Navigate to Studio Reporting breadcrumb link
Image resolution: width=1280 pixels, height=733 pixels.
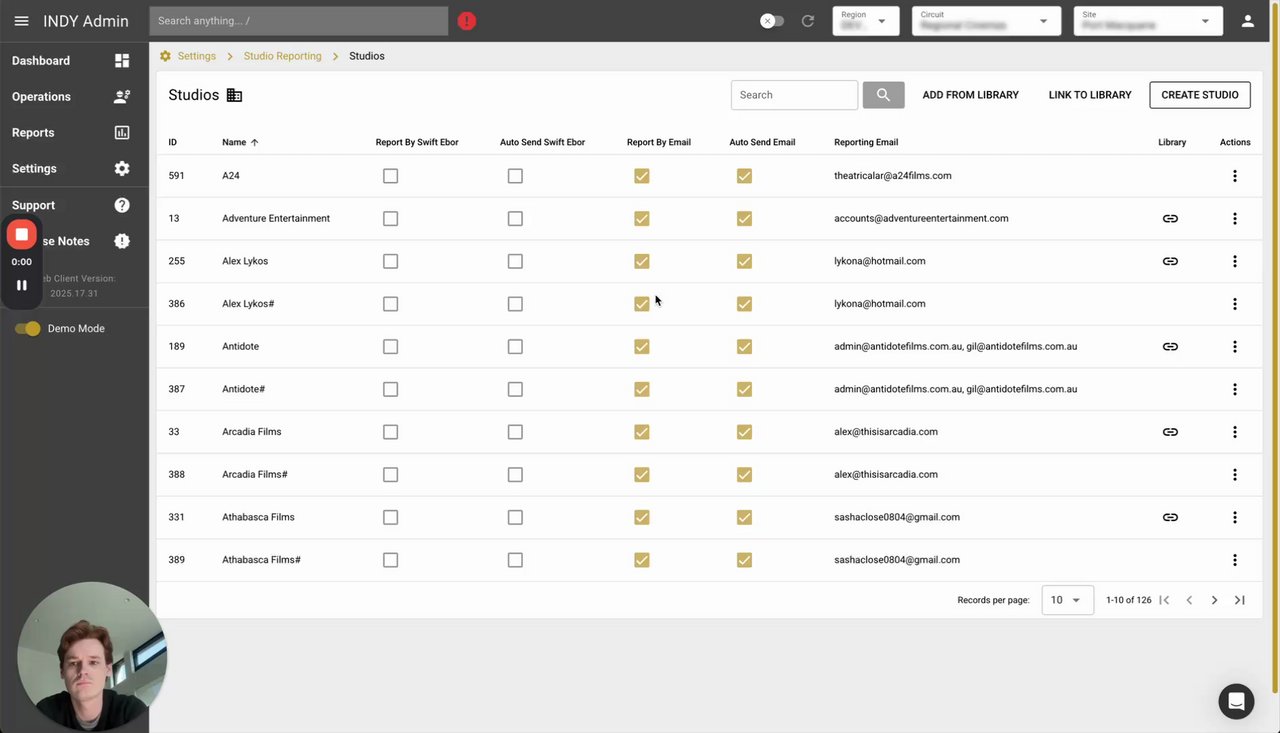pos(283,56)
